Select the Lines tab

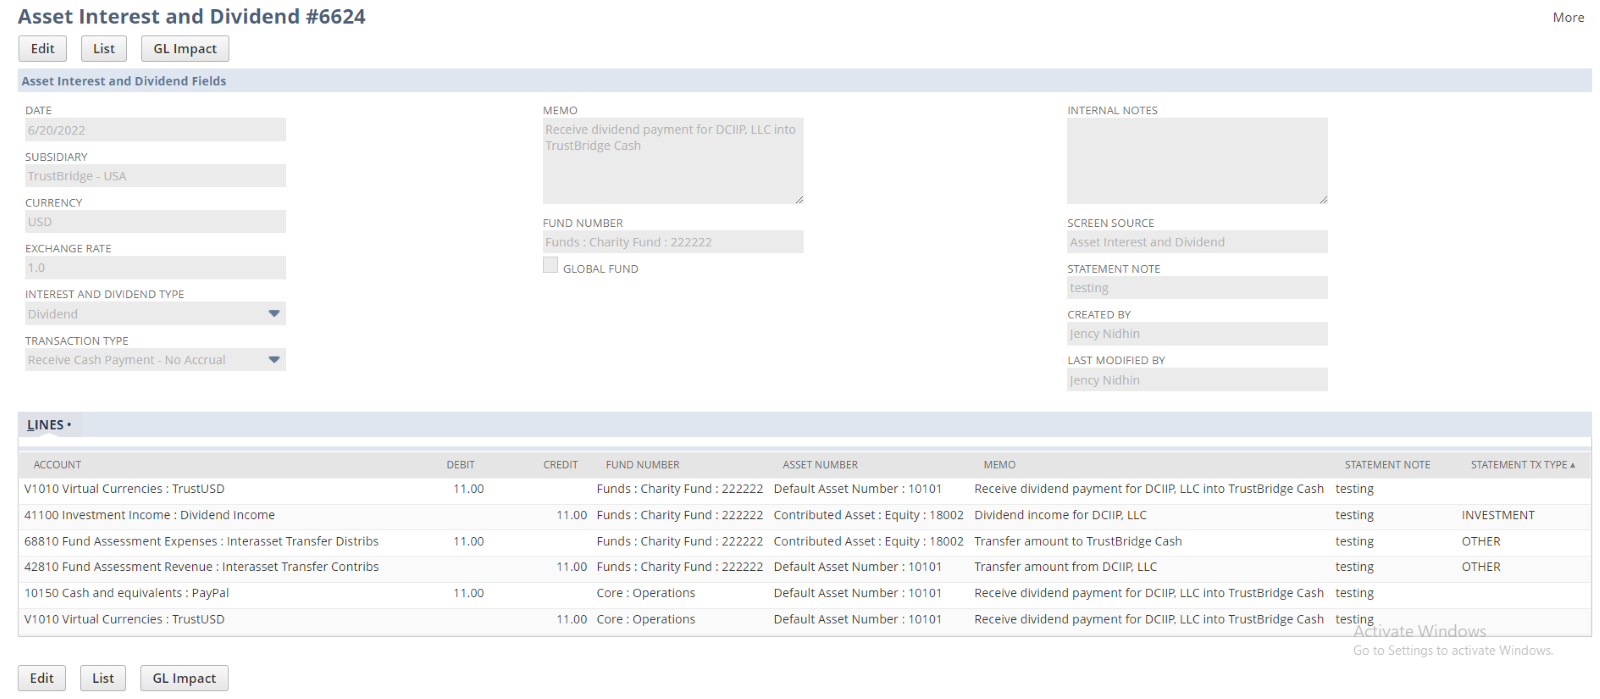point(46,425)
